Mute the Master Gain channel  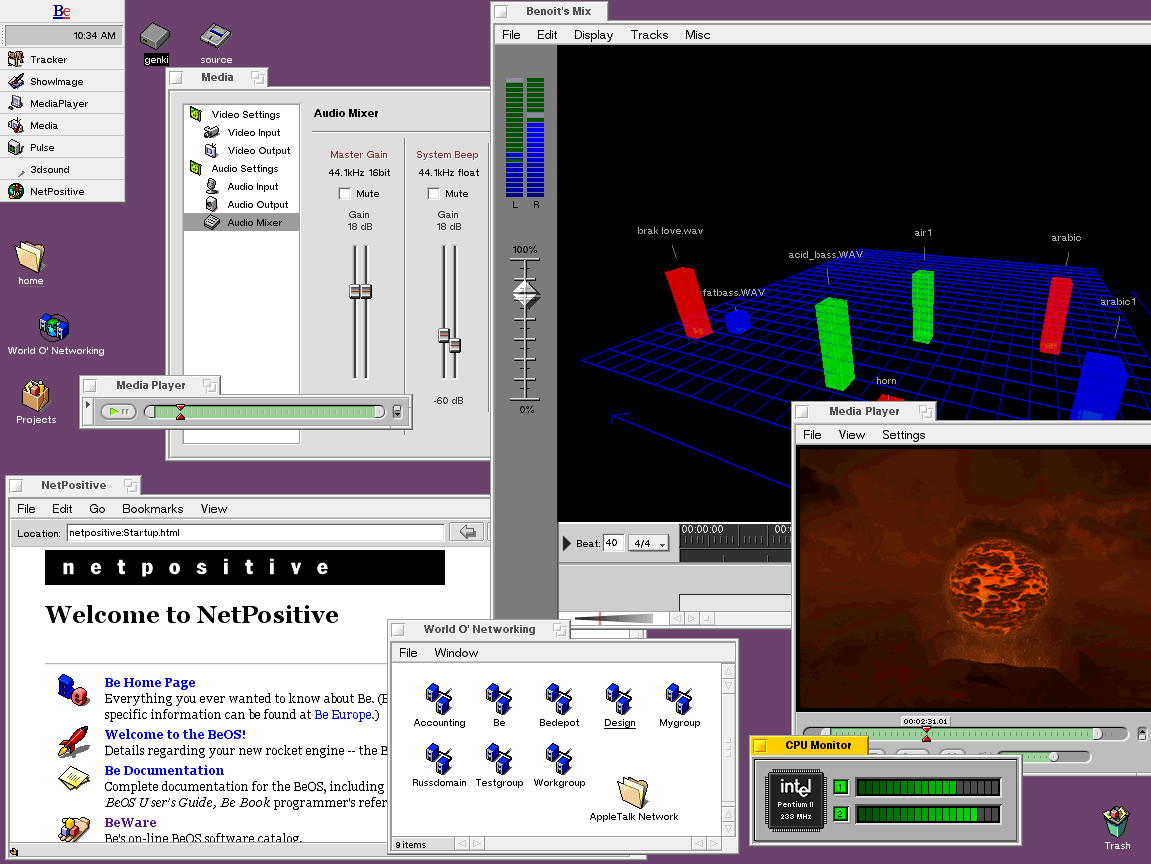(345, 194)
